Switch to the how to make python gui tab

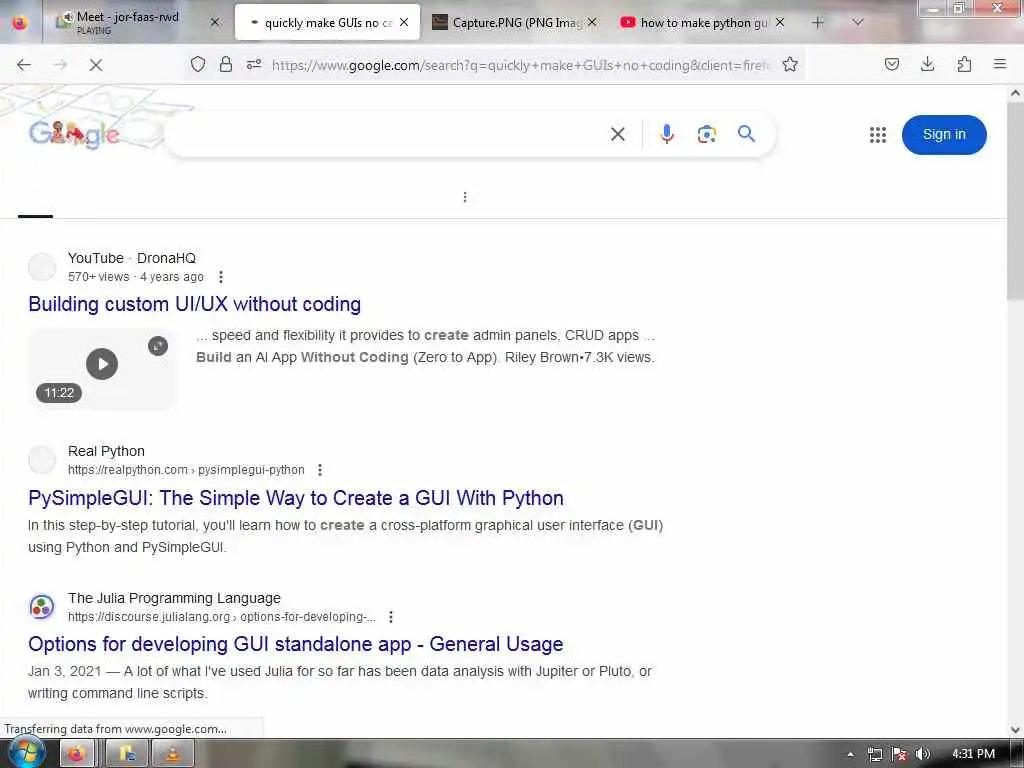point(703,22)
